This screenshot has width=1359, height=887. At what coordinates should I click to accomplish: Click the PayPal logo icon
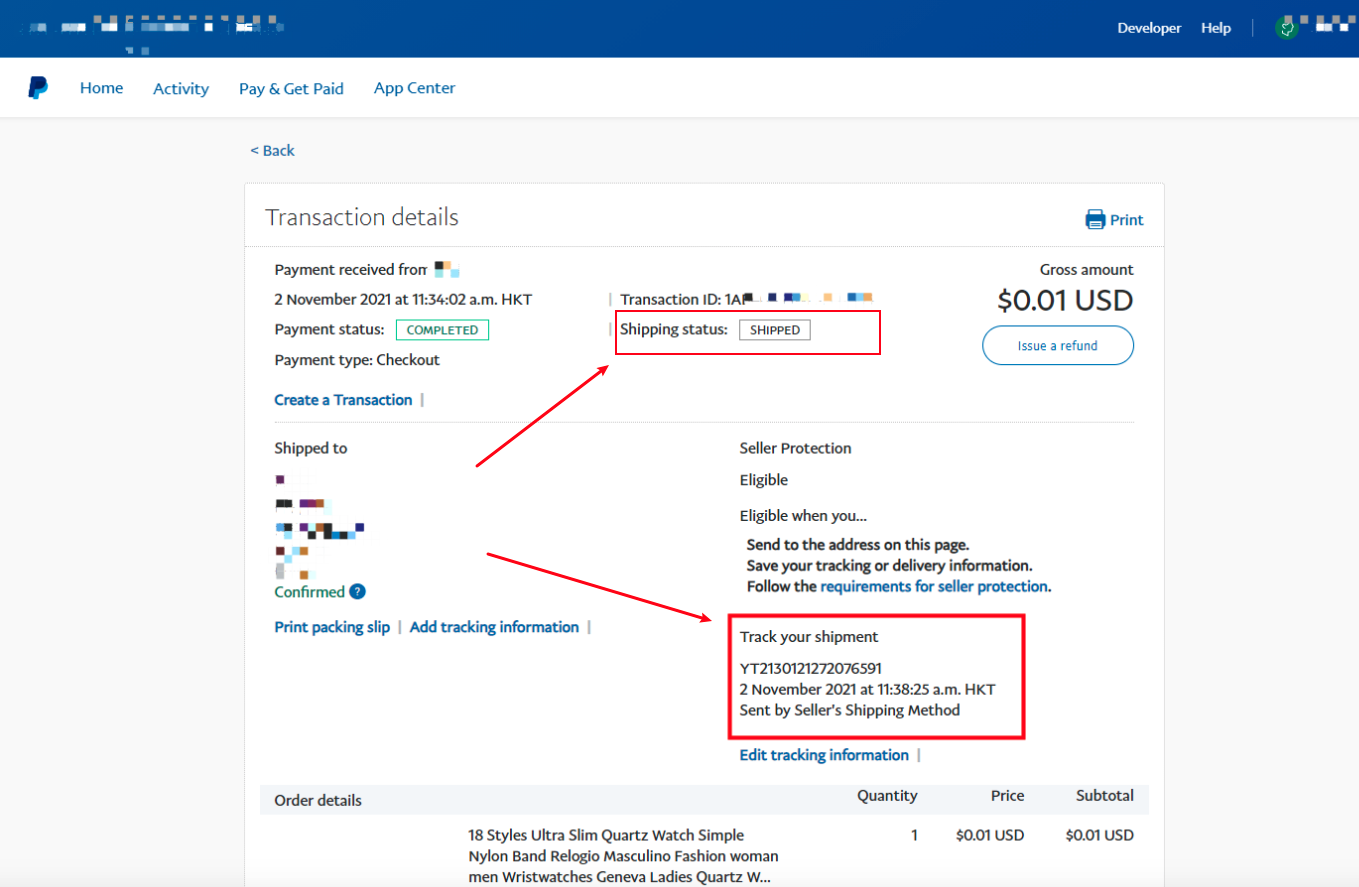pyautogui.click(x=38, y=88)
